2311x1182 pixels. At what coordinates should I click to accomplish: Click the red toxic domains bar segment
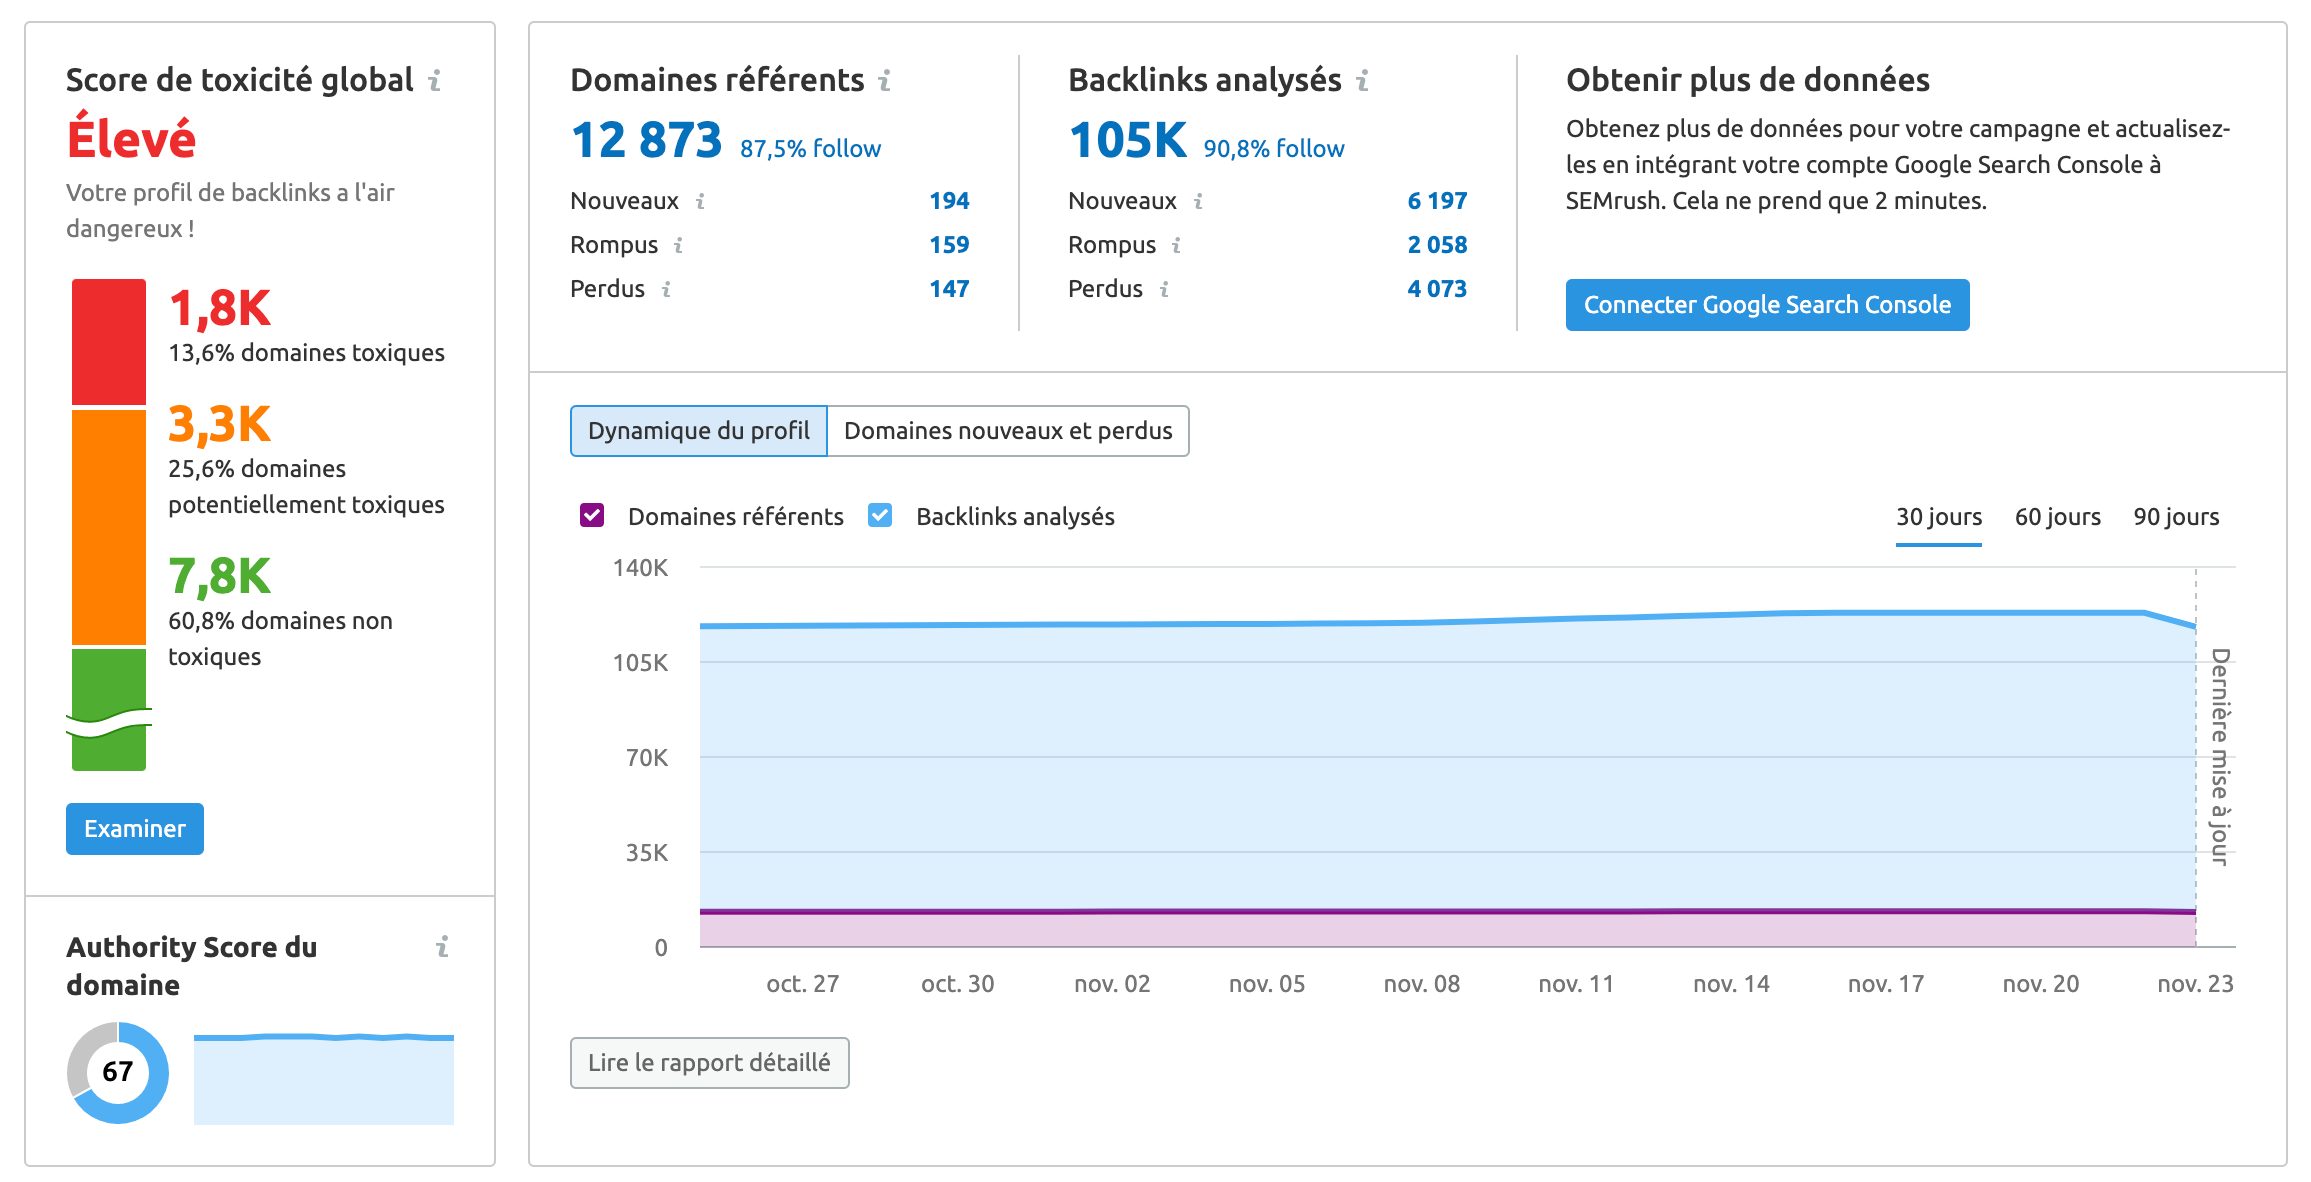109,342
